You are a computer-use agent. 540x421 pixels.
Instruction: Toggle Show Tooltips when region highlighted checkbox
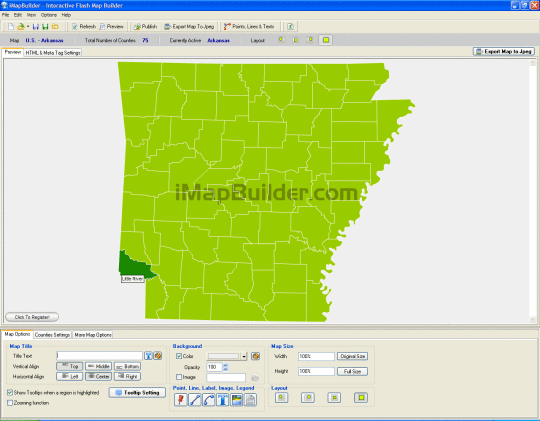10,392
